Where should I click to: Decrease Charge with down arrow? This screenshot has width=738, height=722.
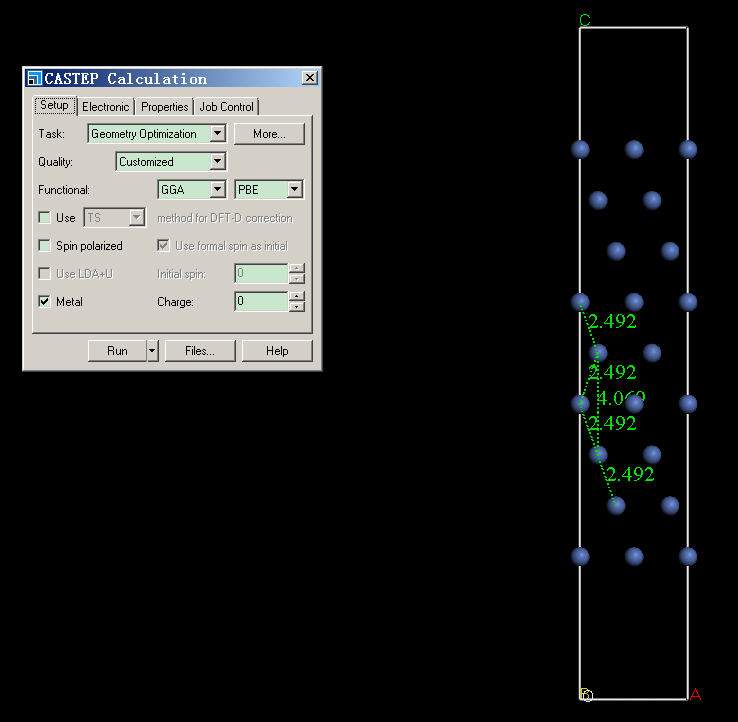point(297,306)
